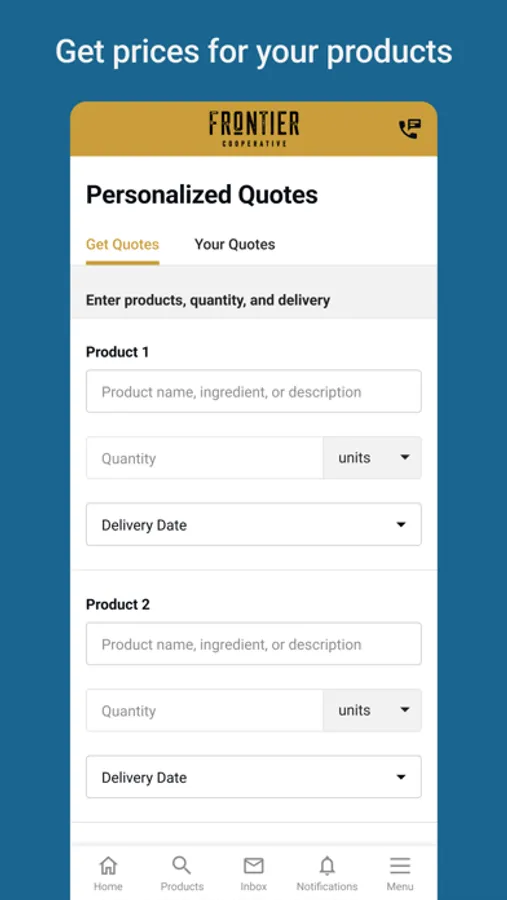The width and height of the screenshot is (507, 900).
Task: Tap the phone chat support icon
Action: 409,129
